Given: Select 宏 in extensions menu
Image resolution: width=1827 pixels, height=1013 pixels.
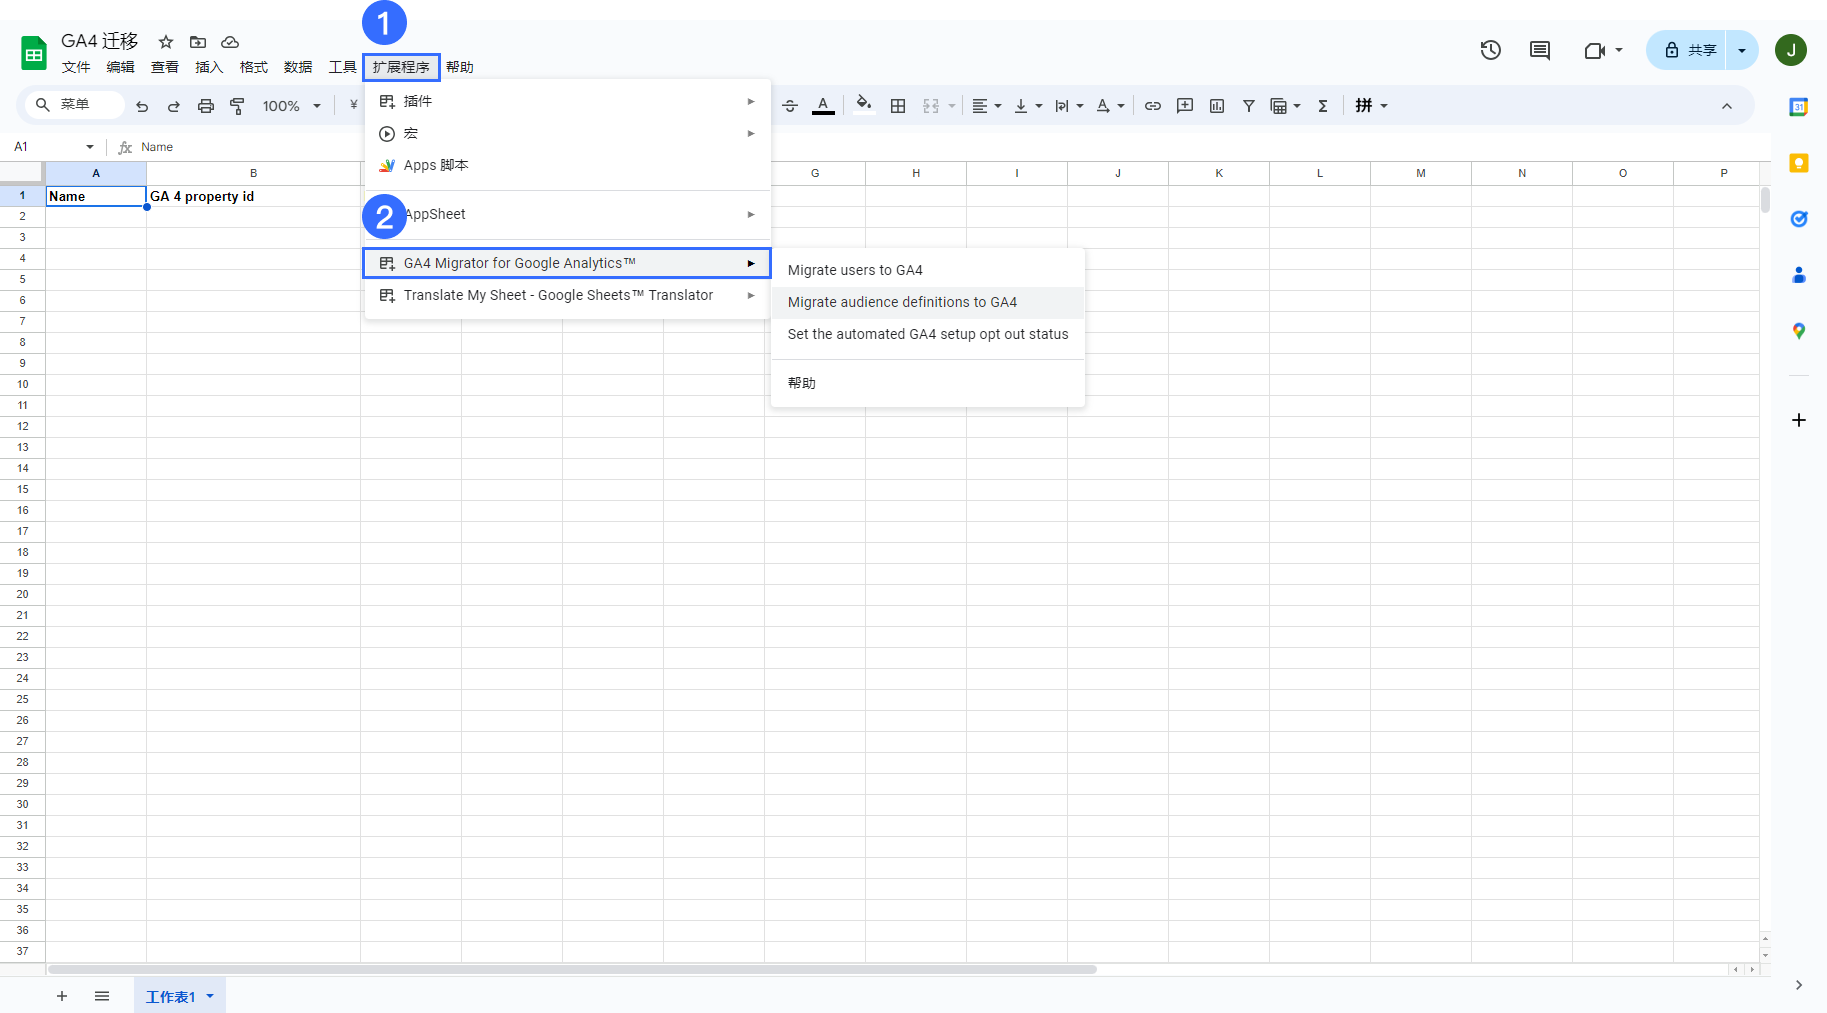Looking at the screenshot, I should click(x=568, y=133).
